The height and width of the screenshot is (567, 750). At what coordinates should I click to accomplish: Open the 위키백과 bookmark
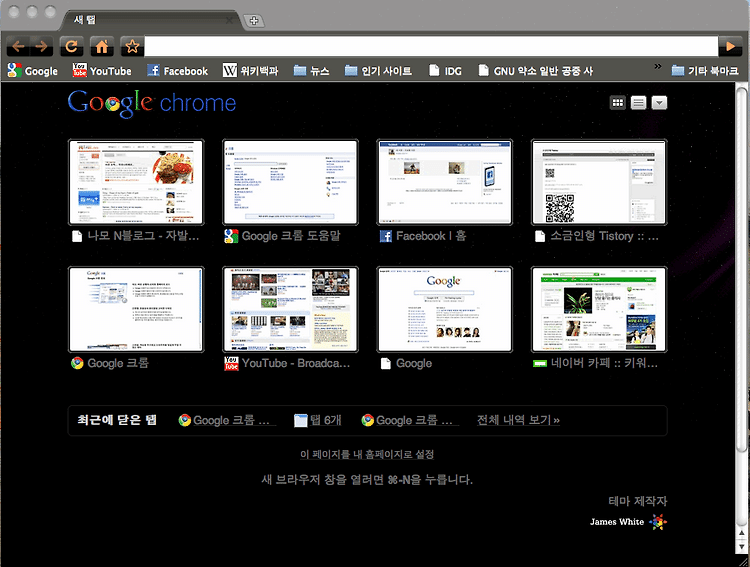[251, 71]
